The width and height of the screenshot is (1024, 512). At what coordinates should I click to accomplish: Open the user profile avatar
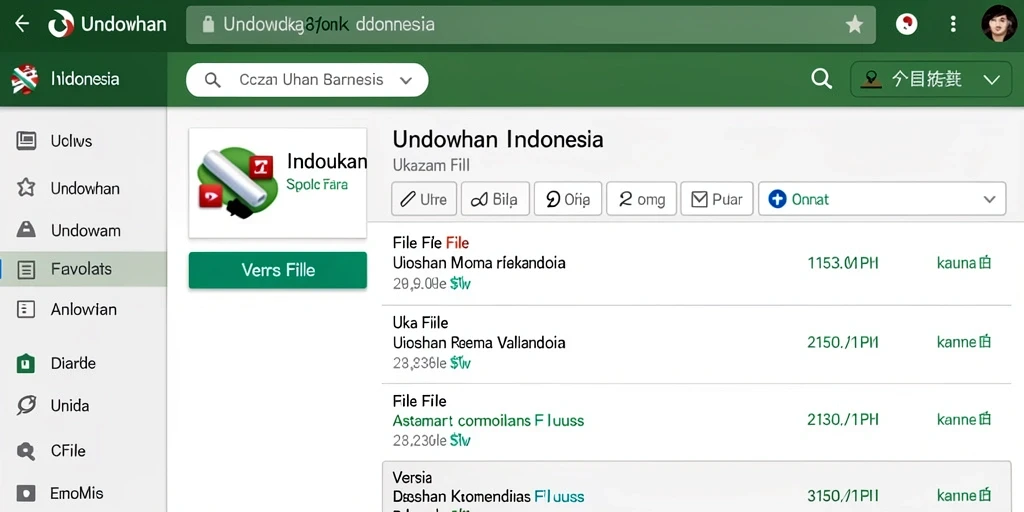pos(999,24)
